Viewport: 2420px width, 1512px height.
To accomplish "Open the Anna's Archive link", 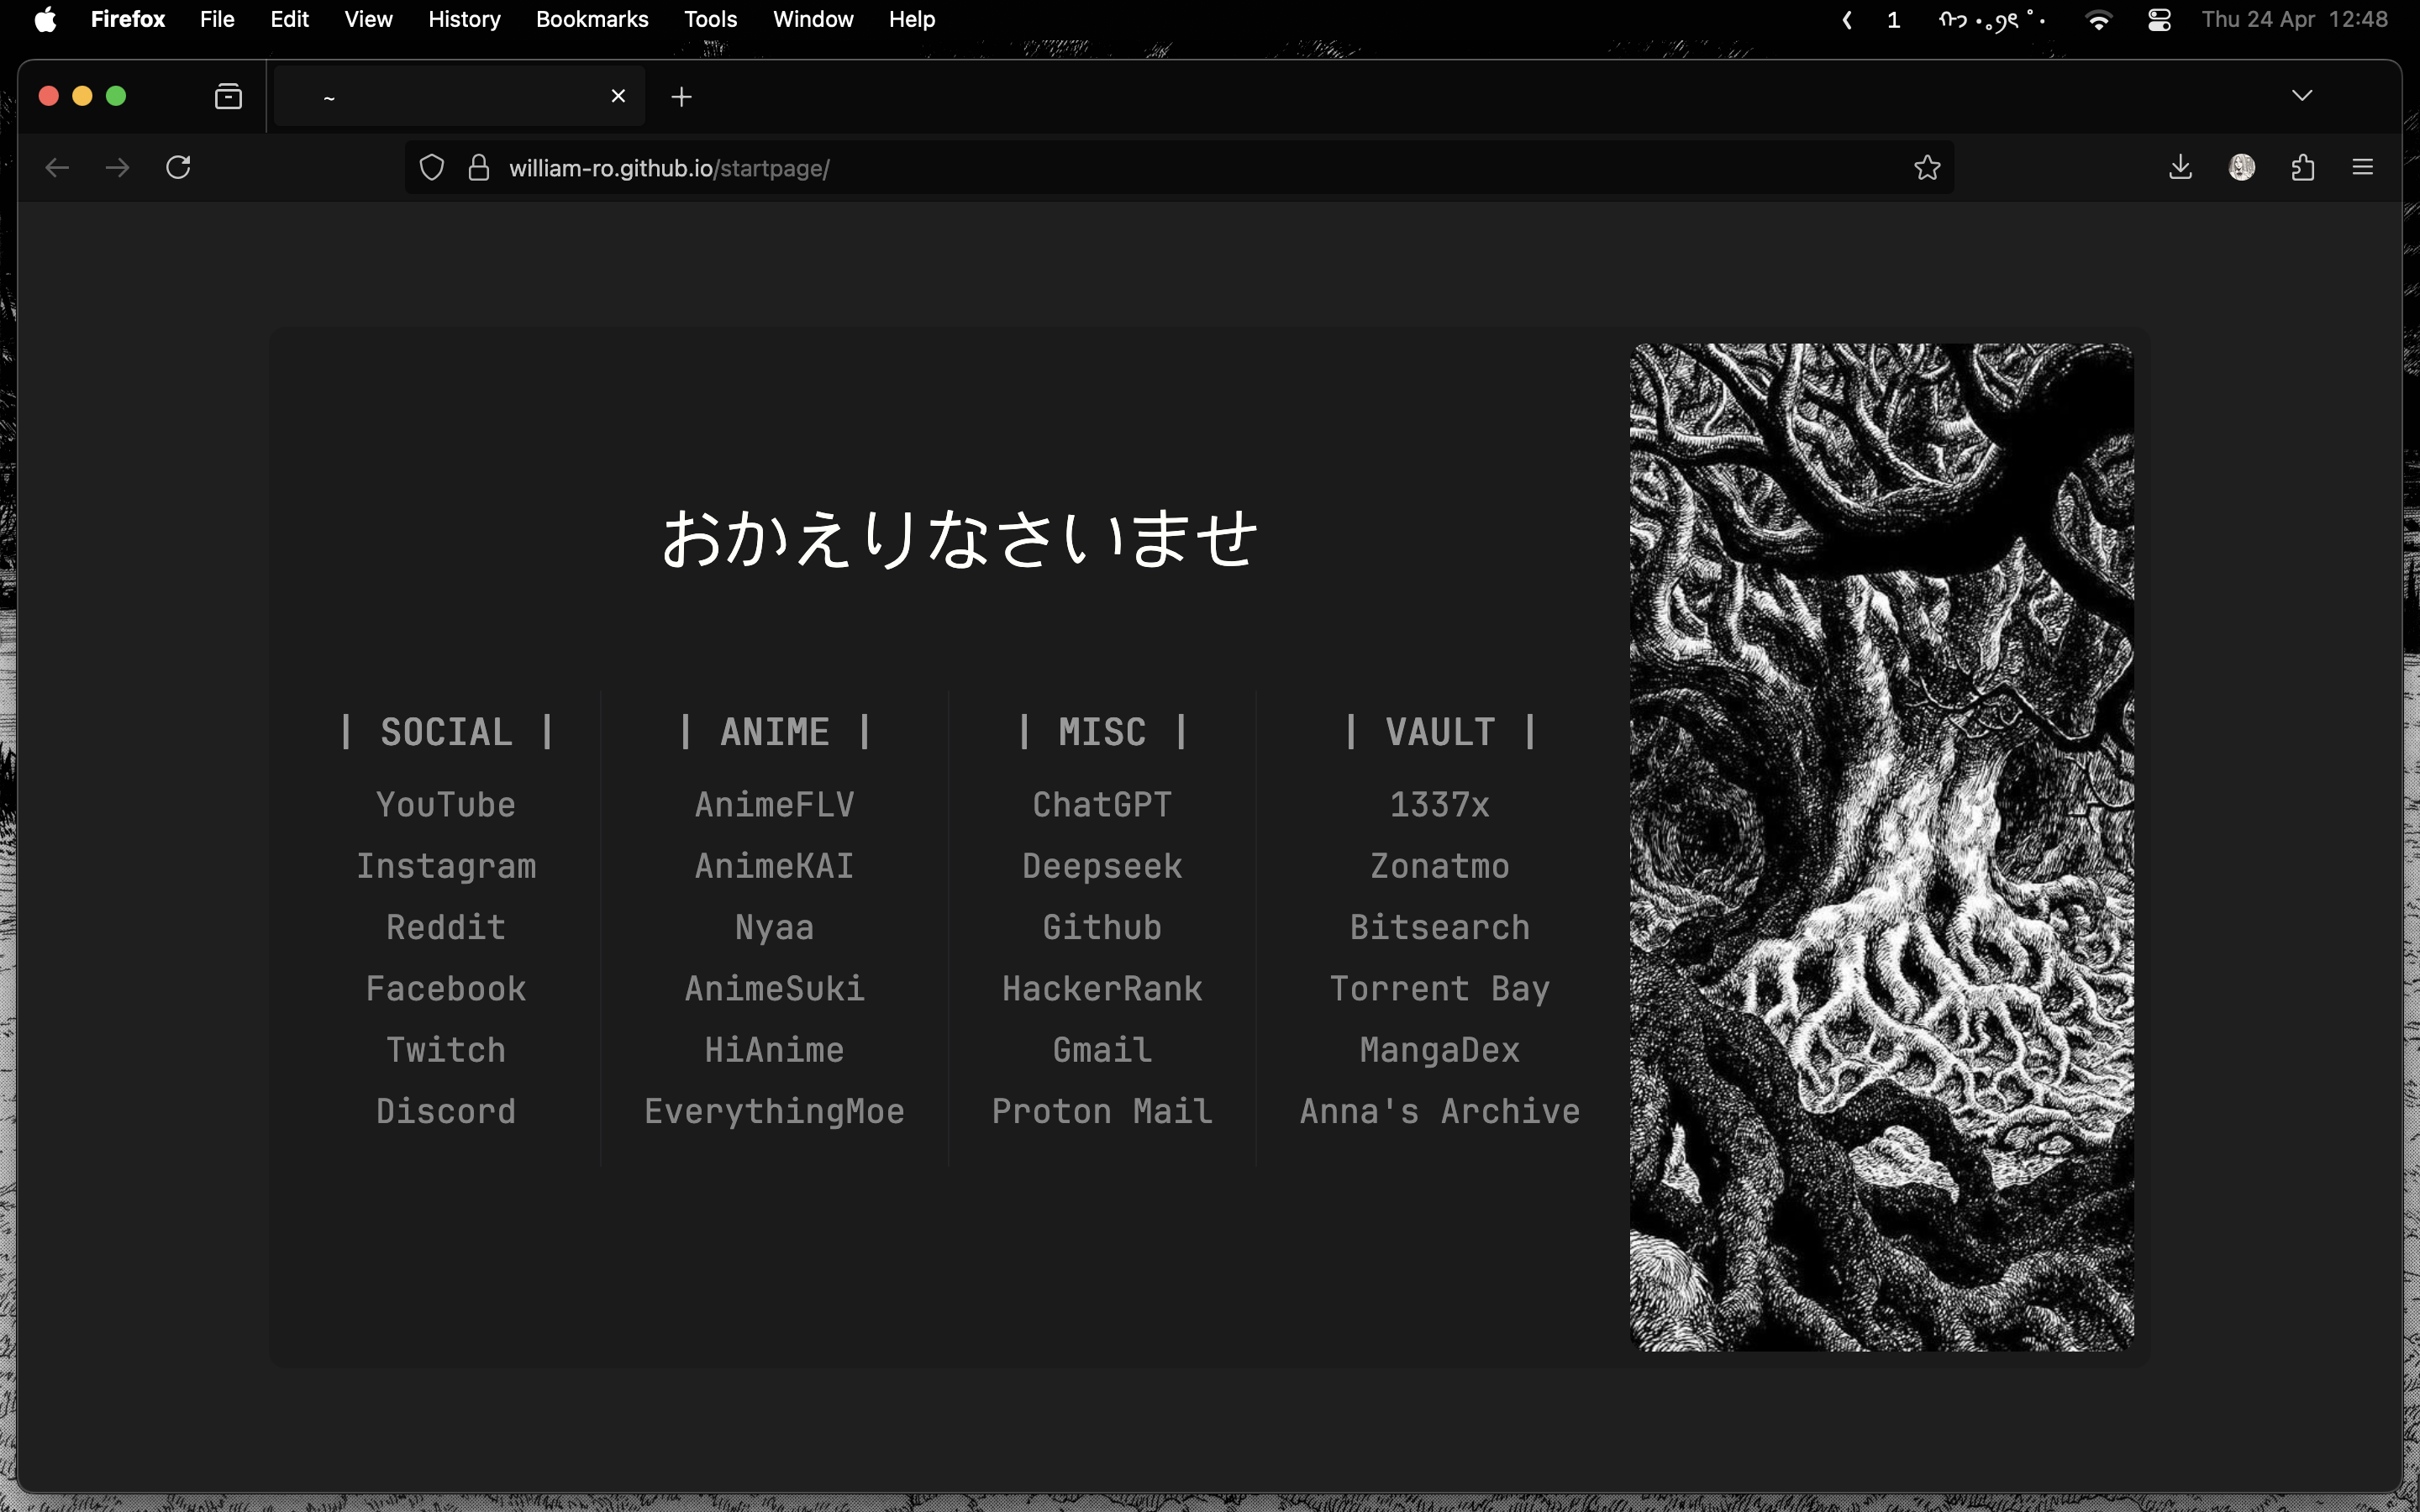I will click(1440, 1111).
